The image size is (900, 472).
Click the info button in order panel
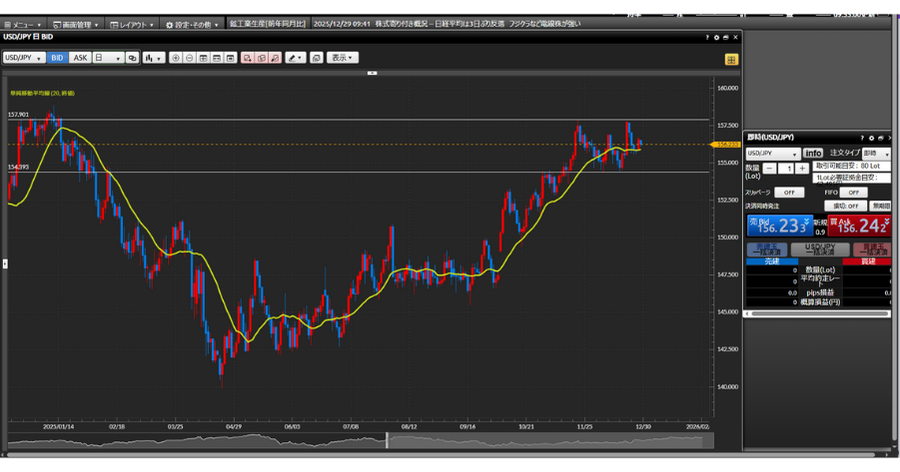[x=813, y=153]
